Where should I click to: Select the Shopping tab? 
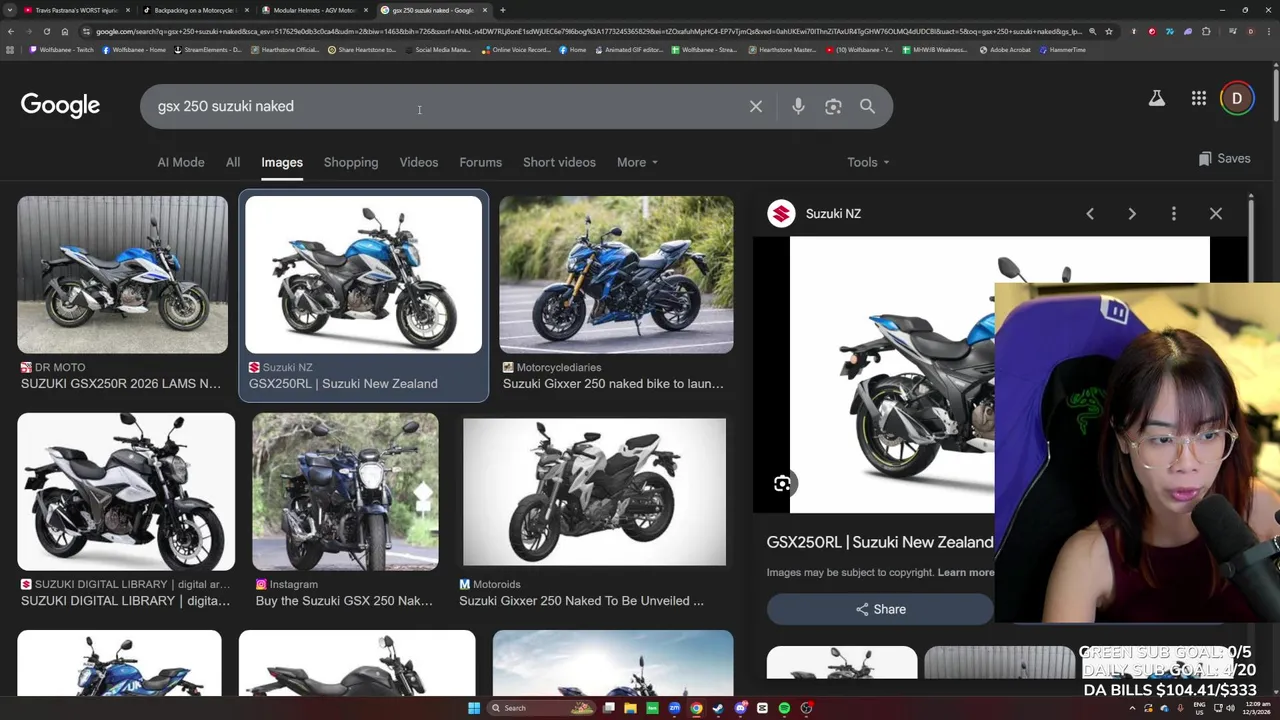click(351, 162)
